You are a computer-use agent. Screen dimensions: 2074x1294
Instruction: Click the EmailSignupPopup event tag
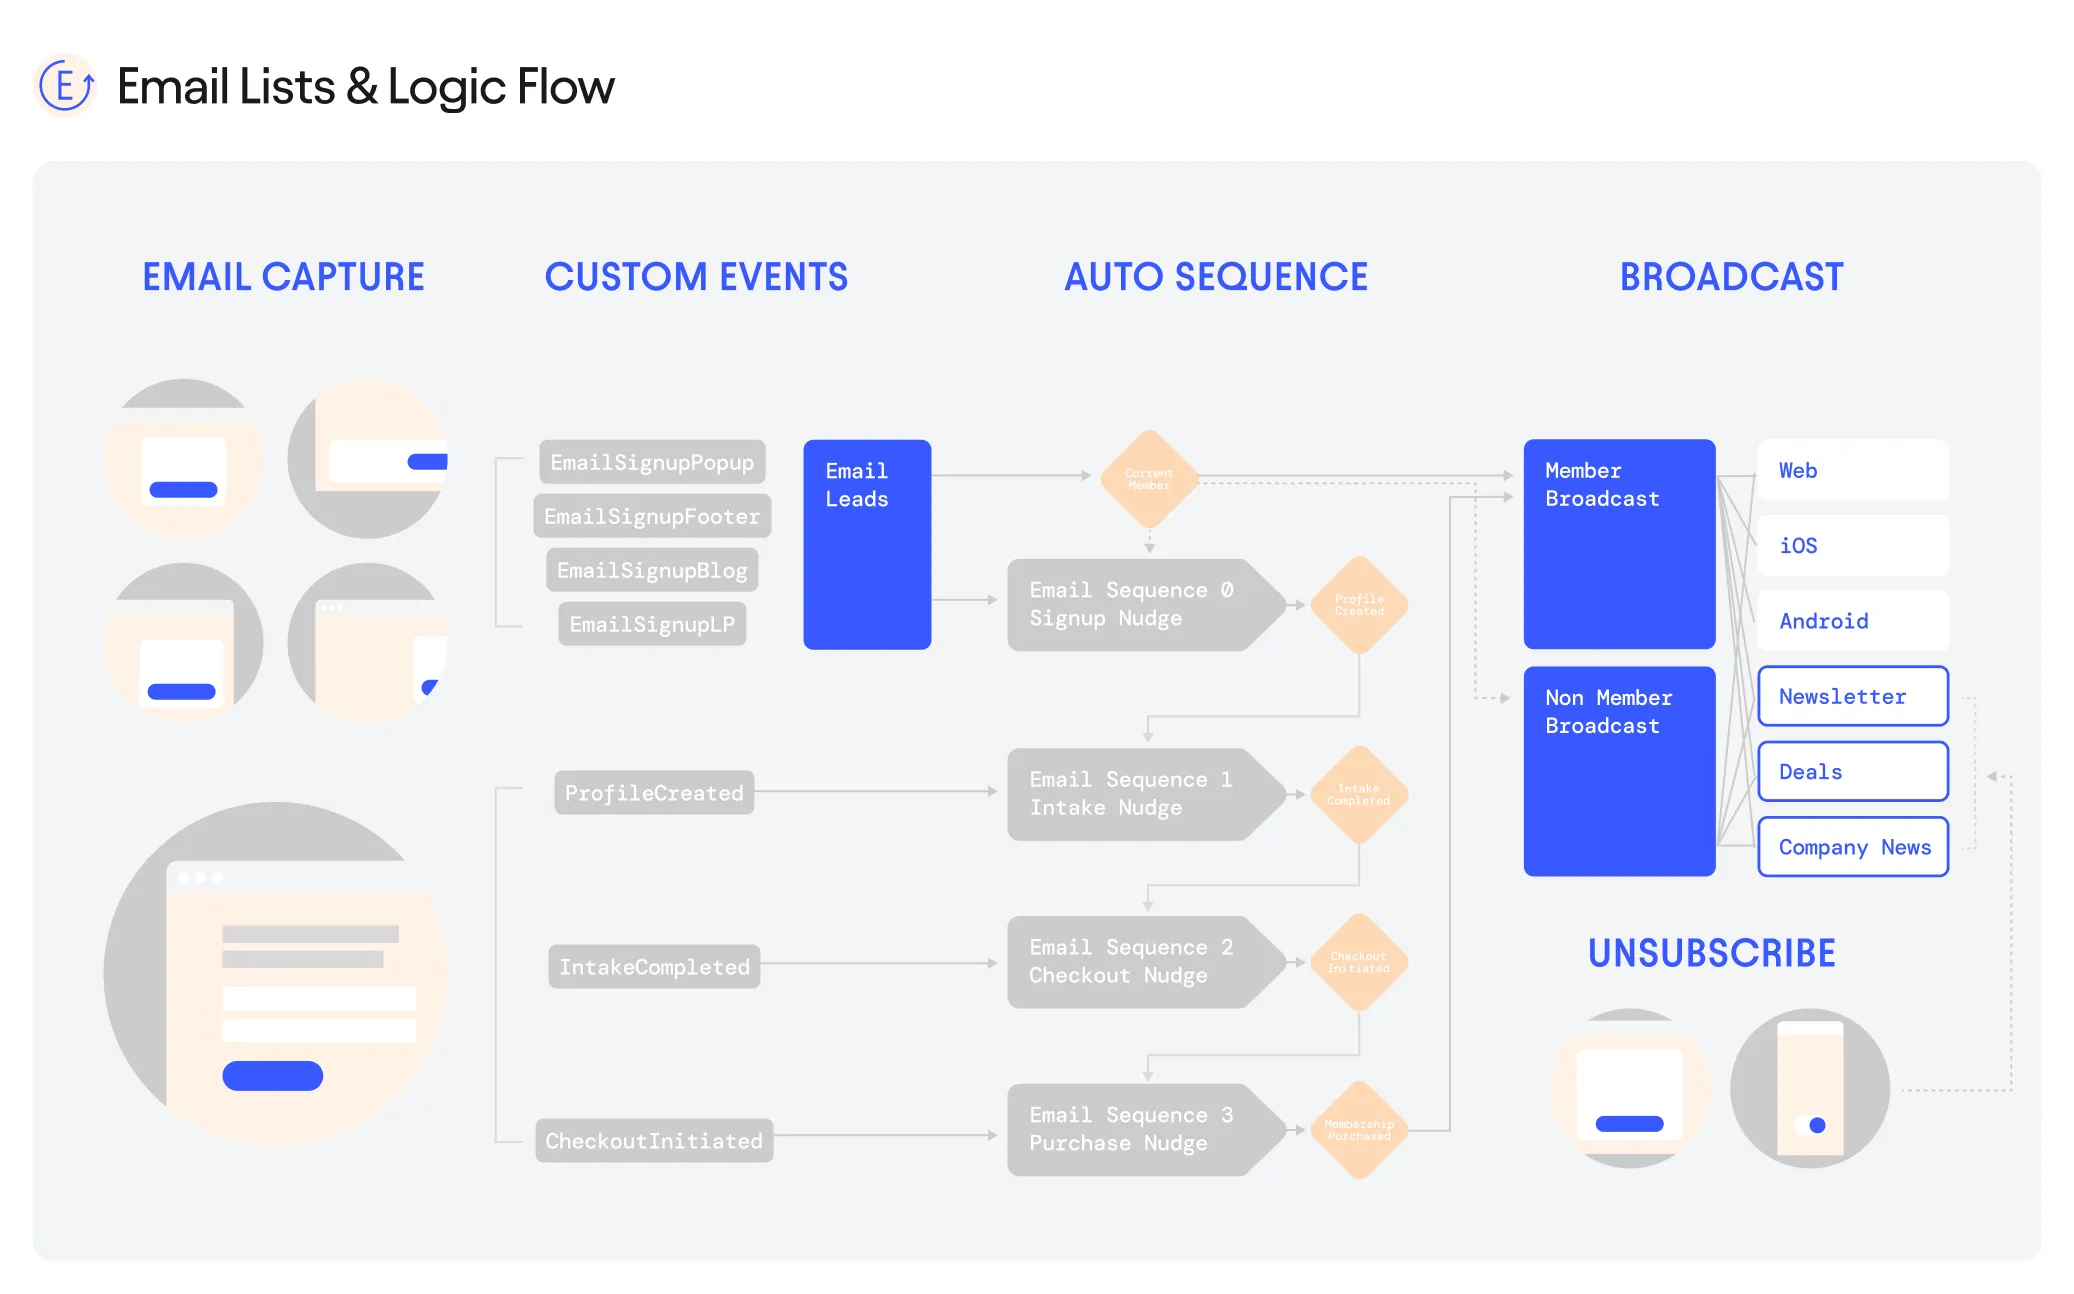[x=652, y=462]
